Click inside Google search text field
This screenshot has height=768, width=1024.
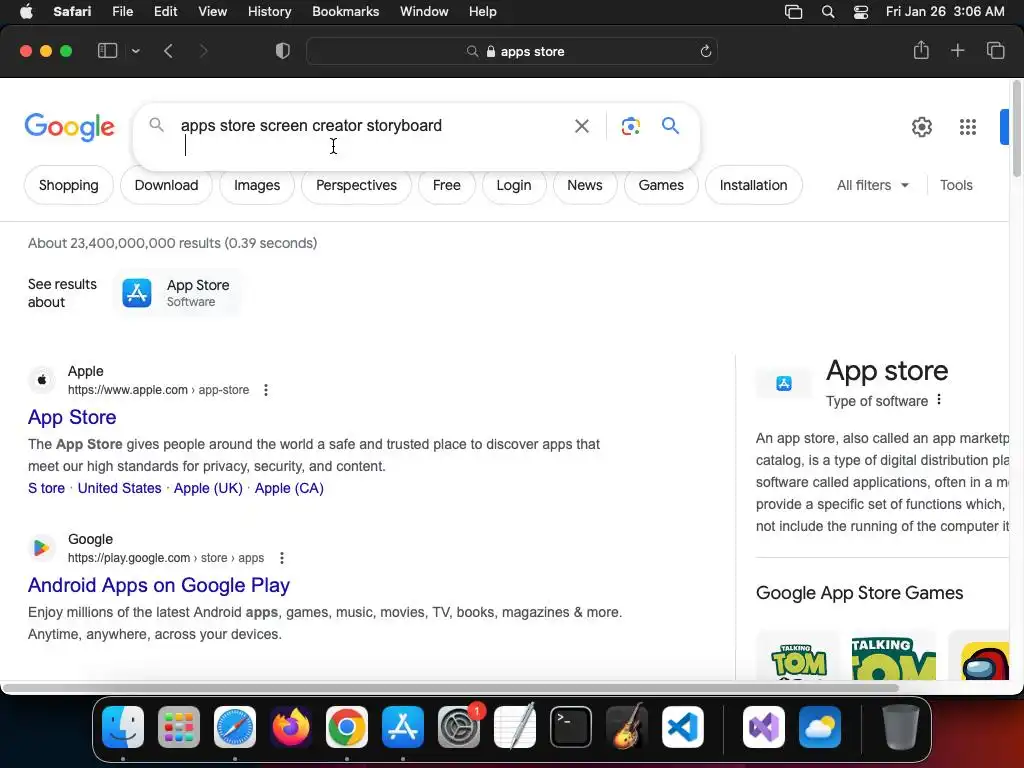click(x=372, y=125)
